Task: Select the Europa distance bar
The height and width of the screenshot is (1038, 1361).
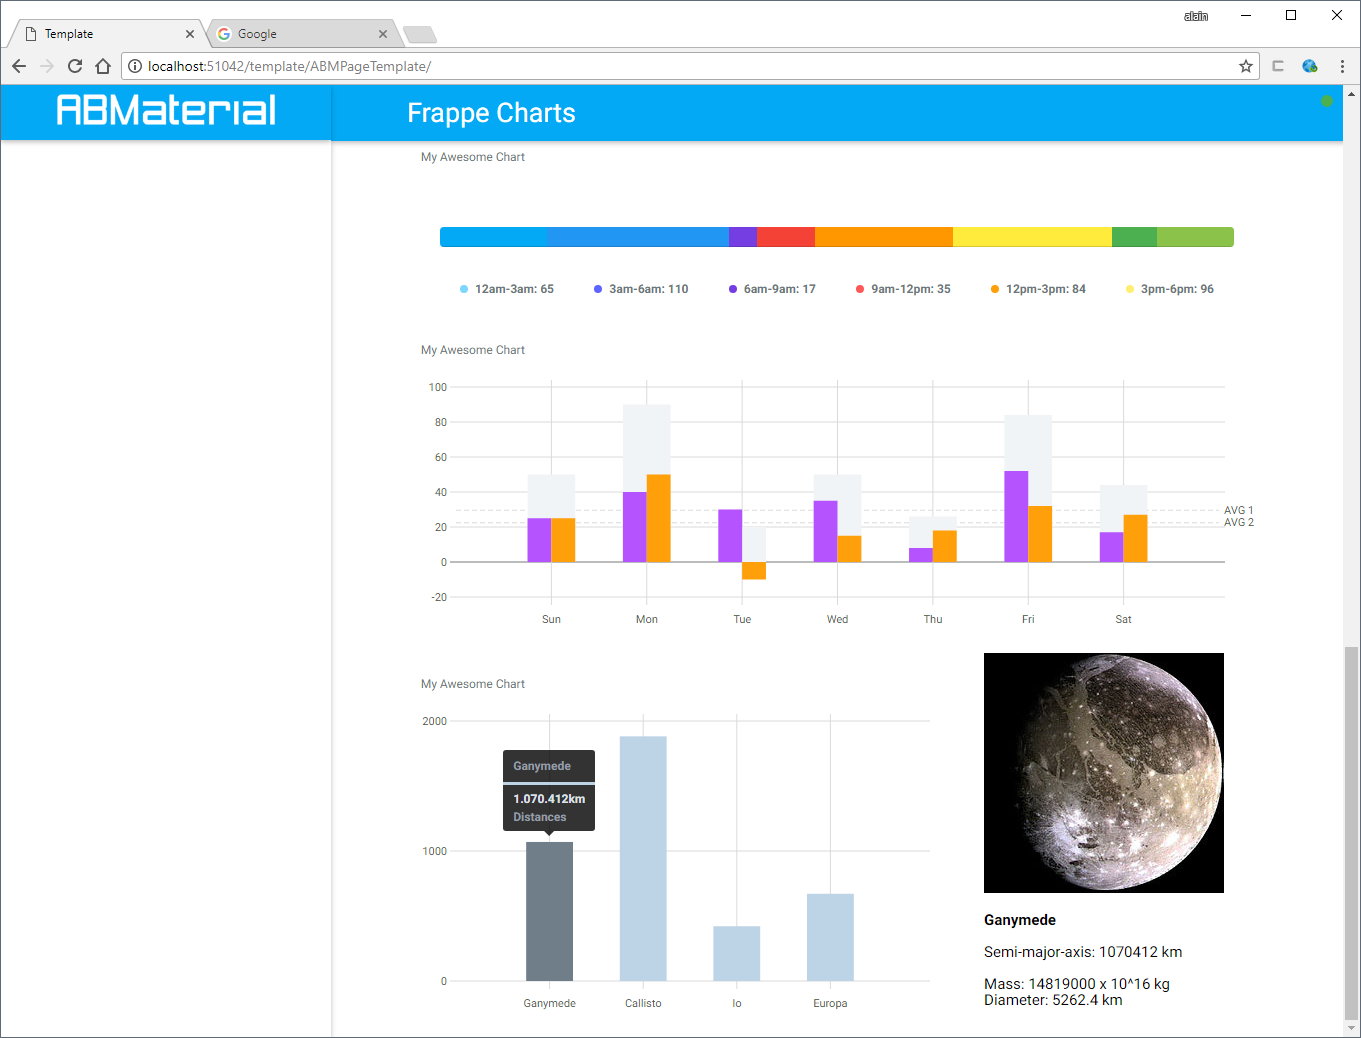Action: [x=830, y=937]
